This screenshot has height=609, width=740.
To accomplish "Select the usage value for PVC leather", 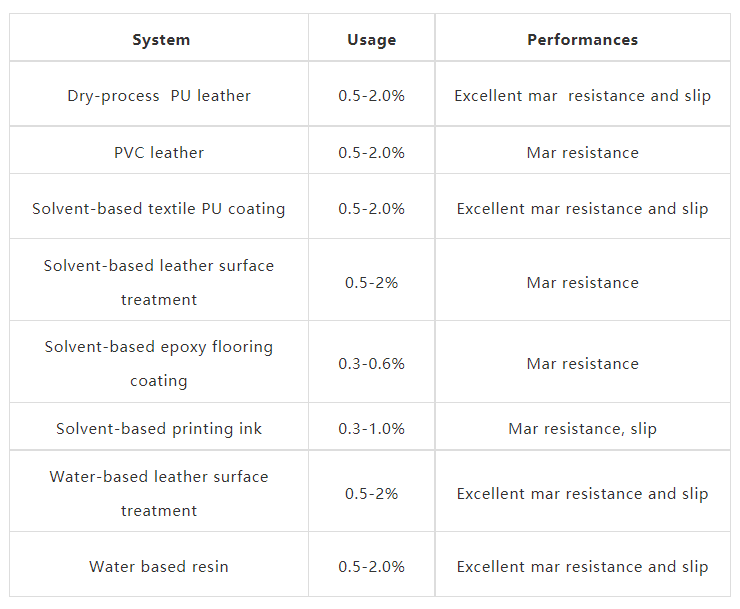I will [371, 153].
